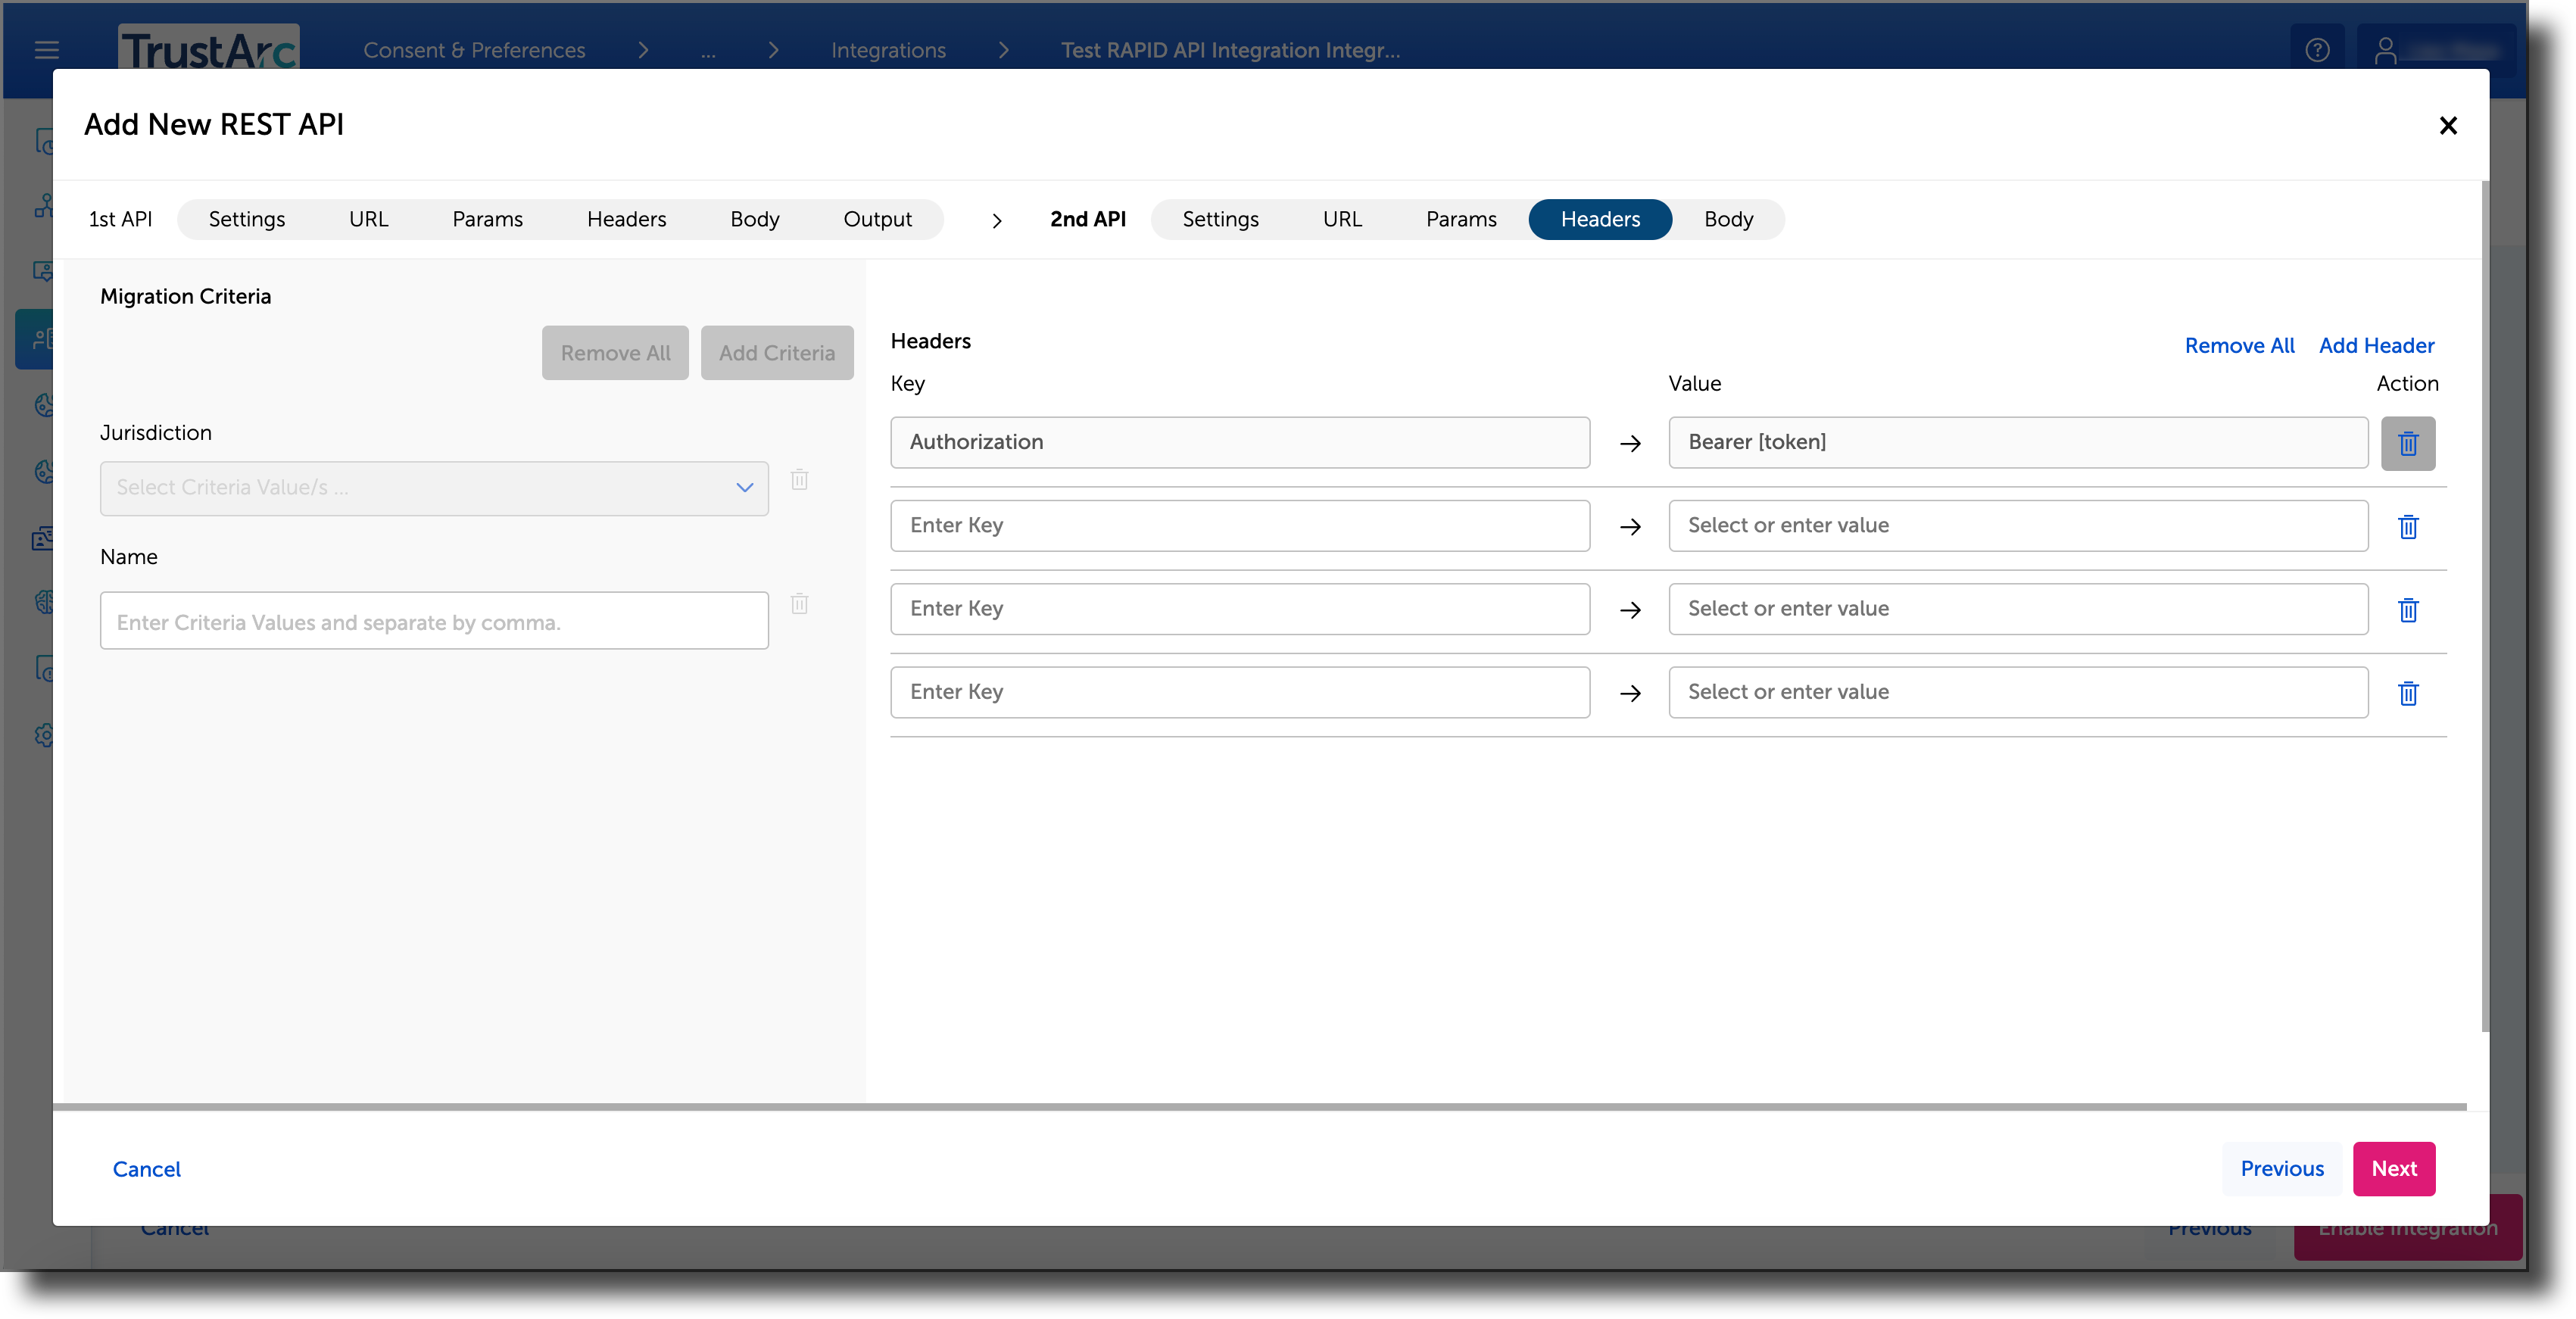The height and width of the screenshot is (1319, 2576).
Task: Click the breadcrumb ellipsis item
Action: (x=708, y=52)
